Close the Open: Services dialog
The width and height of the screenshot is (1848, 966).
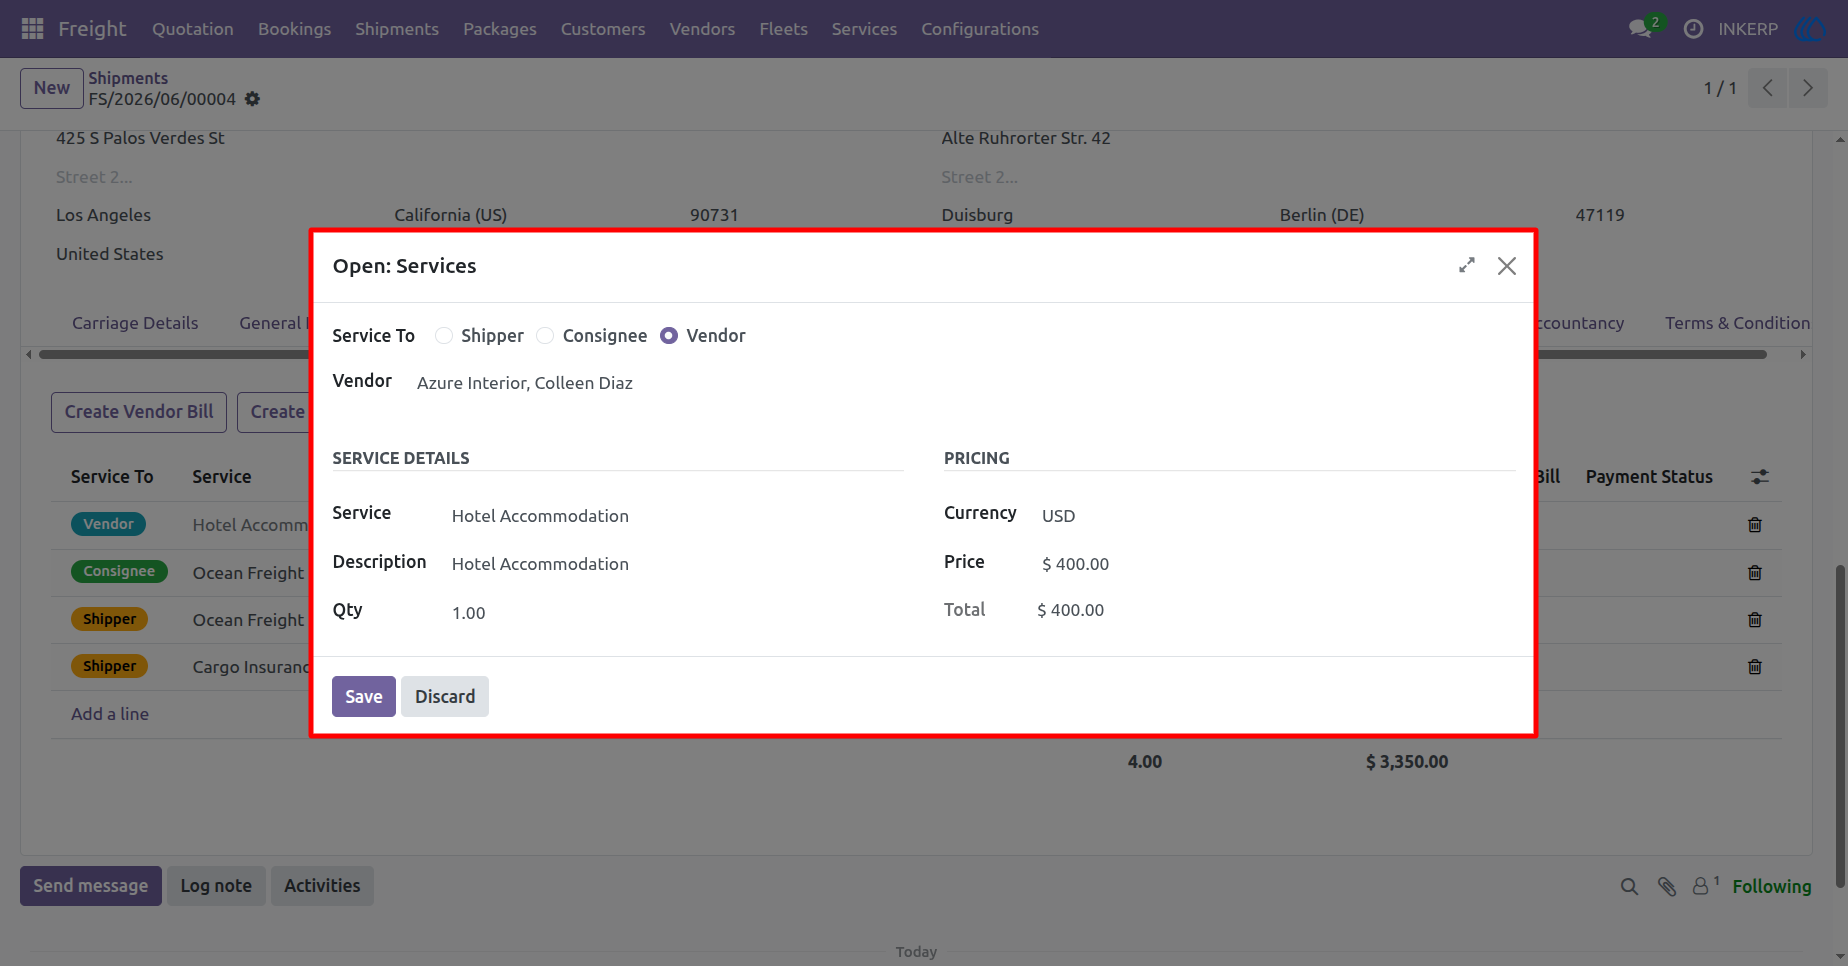(x=1507, y=265)
